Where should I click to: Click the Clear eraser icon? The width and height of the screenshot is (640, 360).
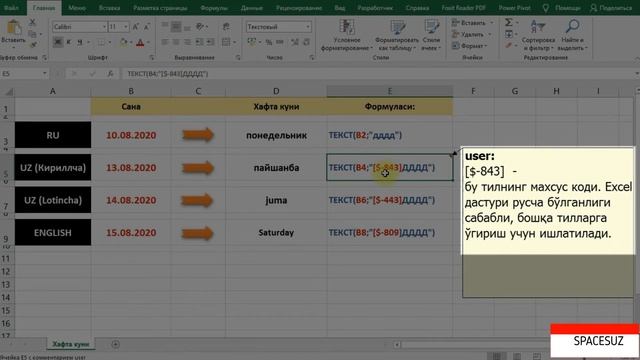(x=508, y=46)
